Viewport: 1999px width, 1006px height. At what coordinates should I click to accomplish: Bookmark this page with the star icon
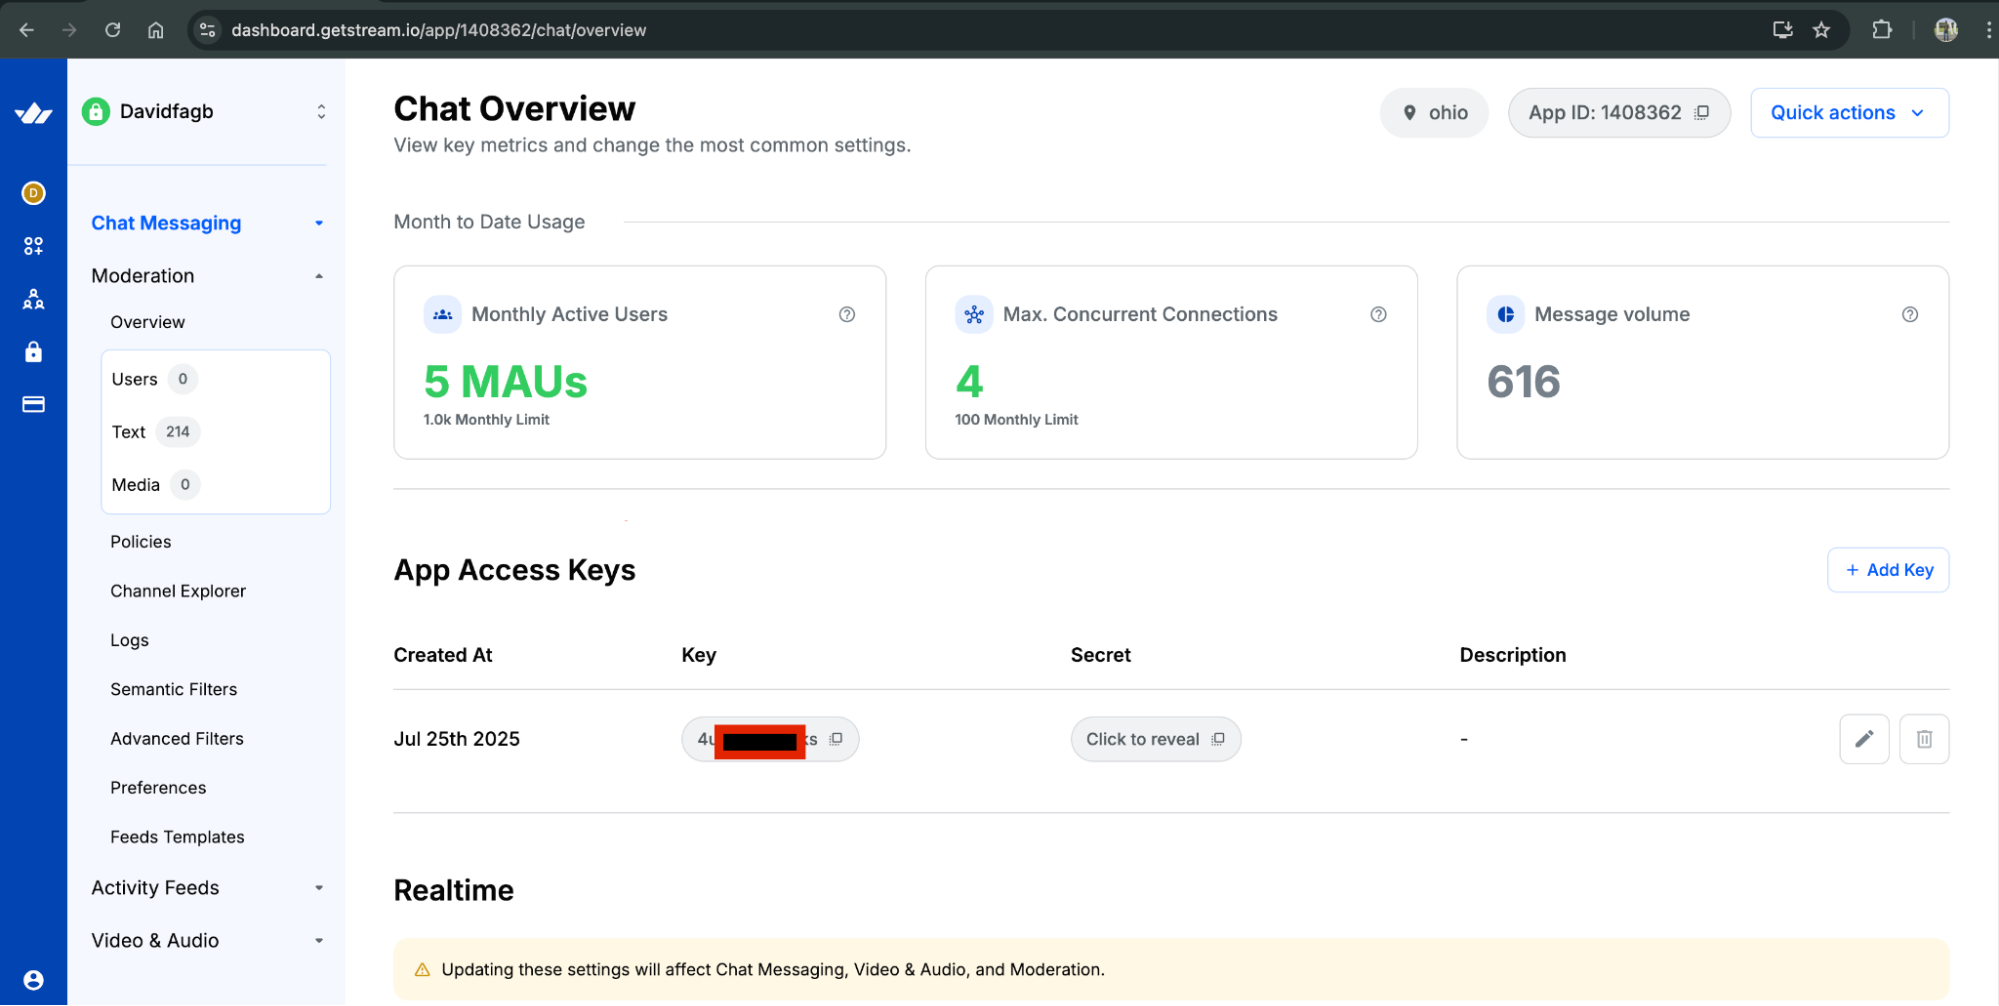(1821, 30)
